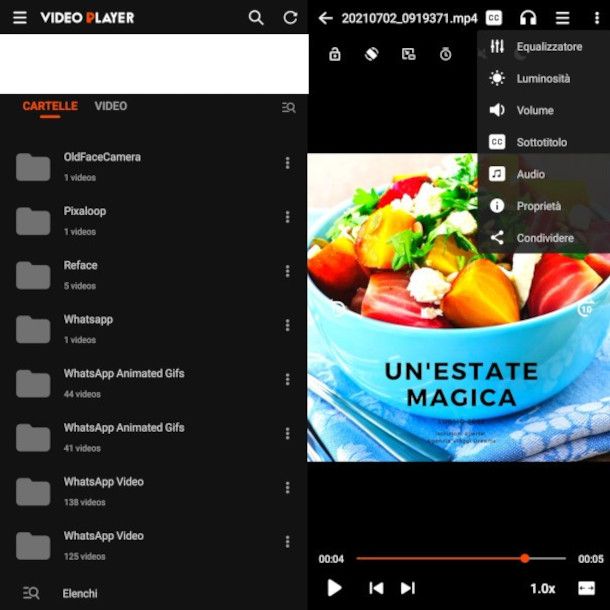Click the file name 20210702_0919371.mp4

tap(409, 18)
